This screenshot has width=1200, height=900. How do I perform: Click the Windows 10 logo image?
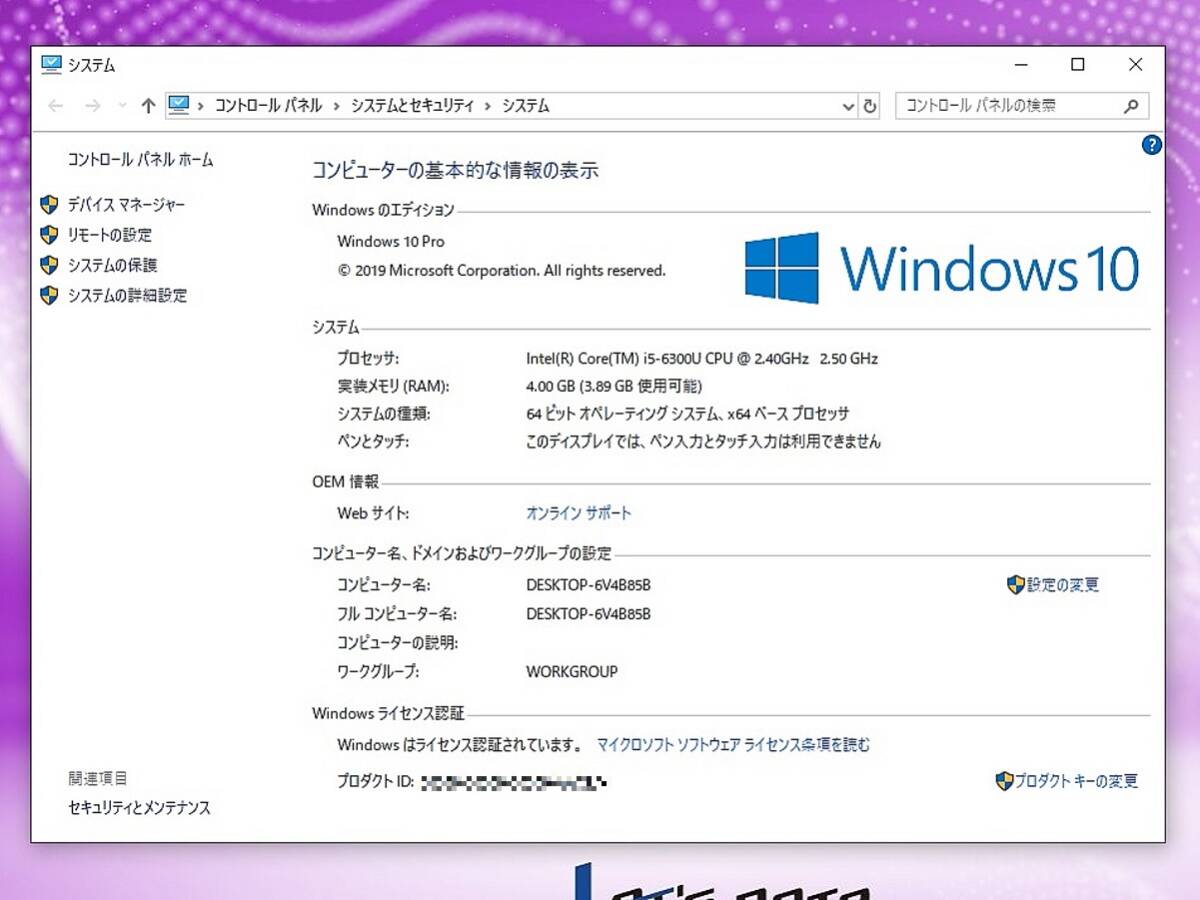click(941, 268)
